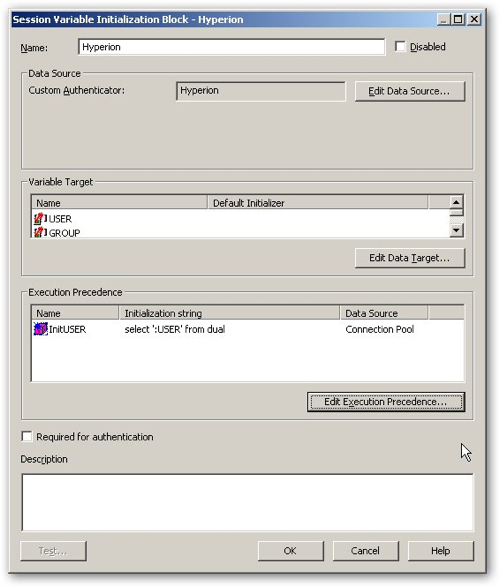Open Edit Data Target dialog
Image resolution: width=500 pixels, height=587 pixels.
[x=410, y=258]
